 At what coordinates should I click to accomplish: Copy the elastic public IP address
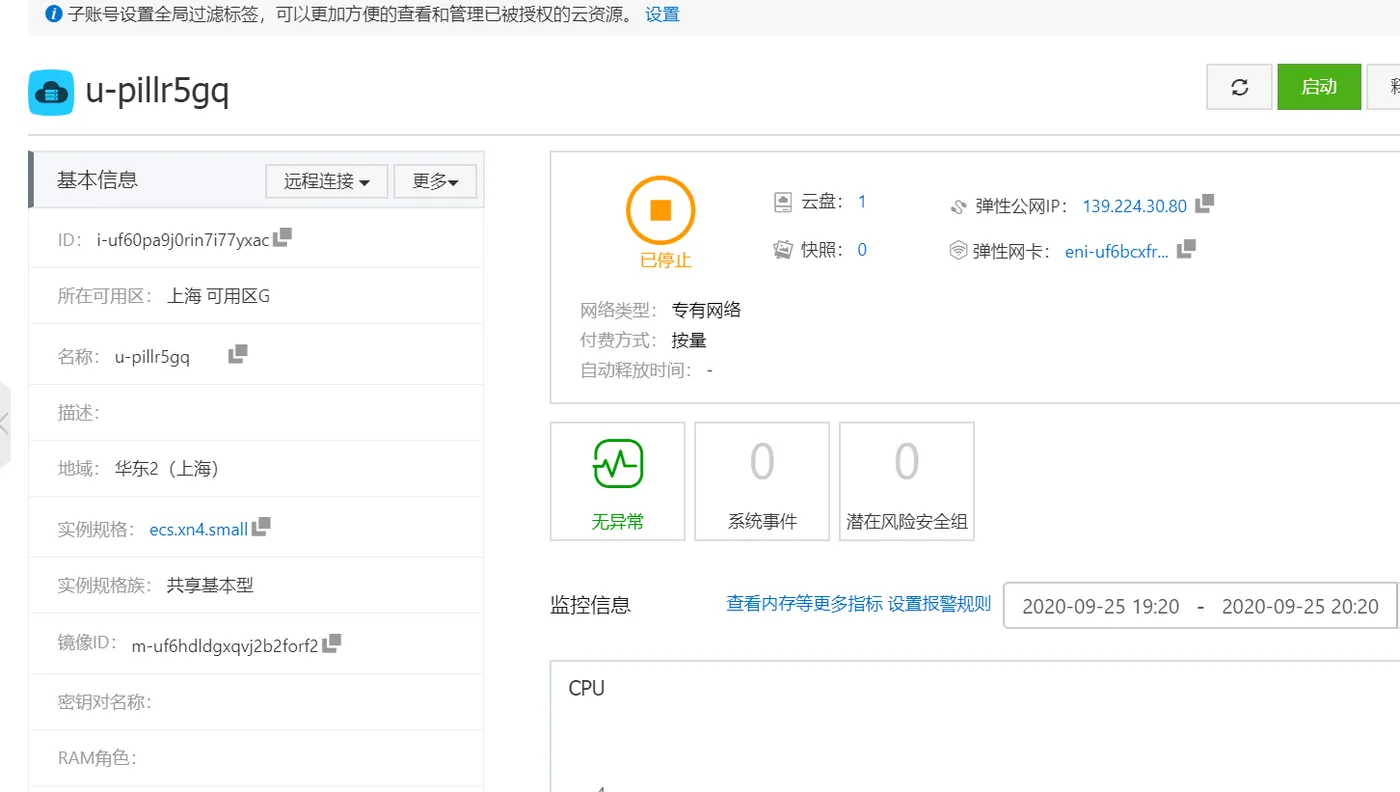(x=1207, y=203)
